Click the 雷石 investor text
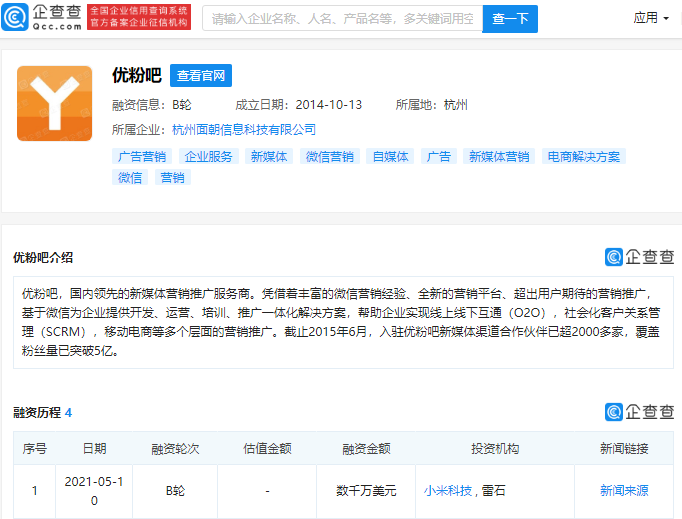This screenshot has width=682, height=519. (493, 491)
